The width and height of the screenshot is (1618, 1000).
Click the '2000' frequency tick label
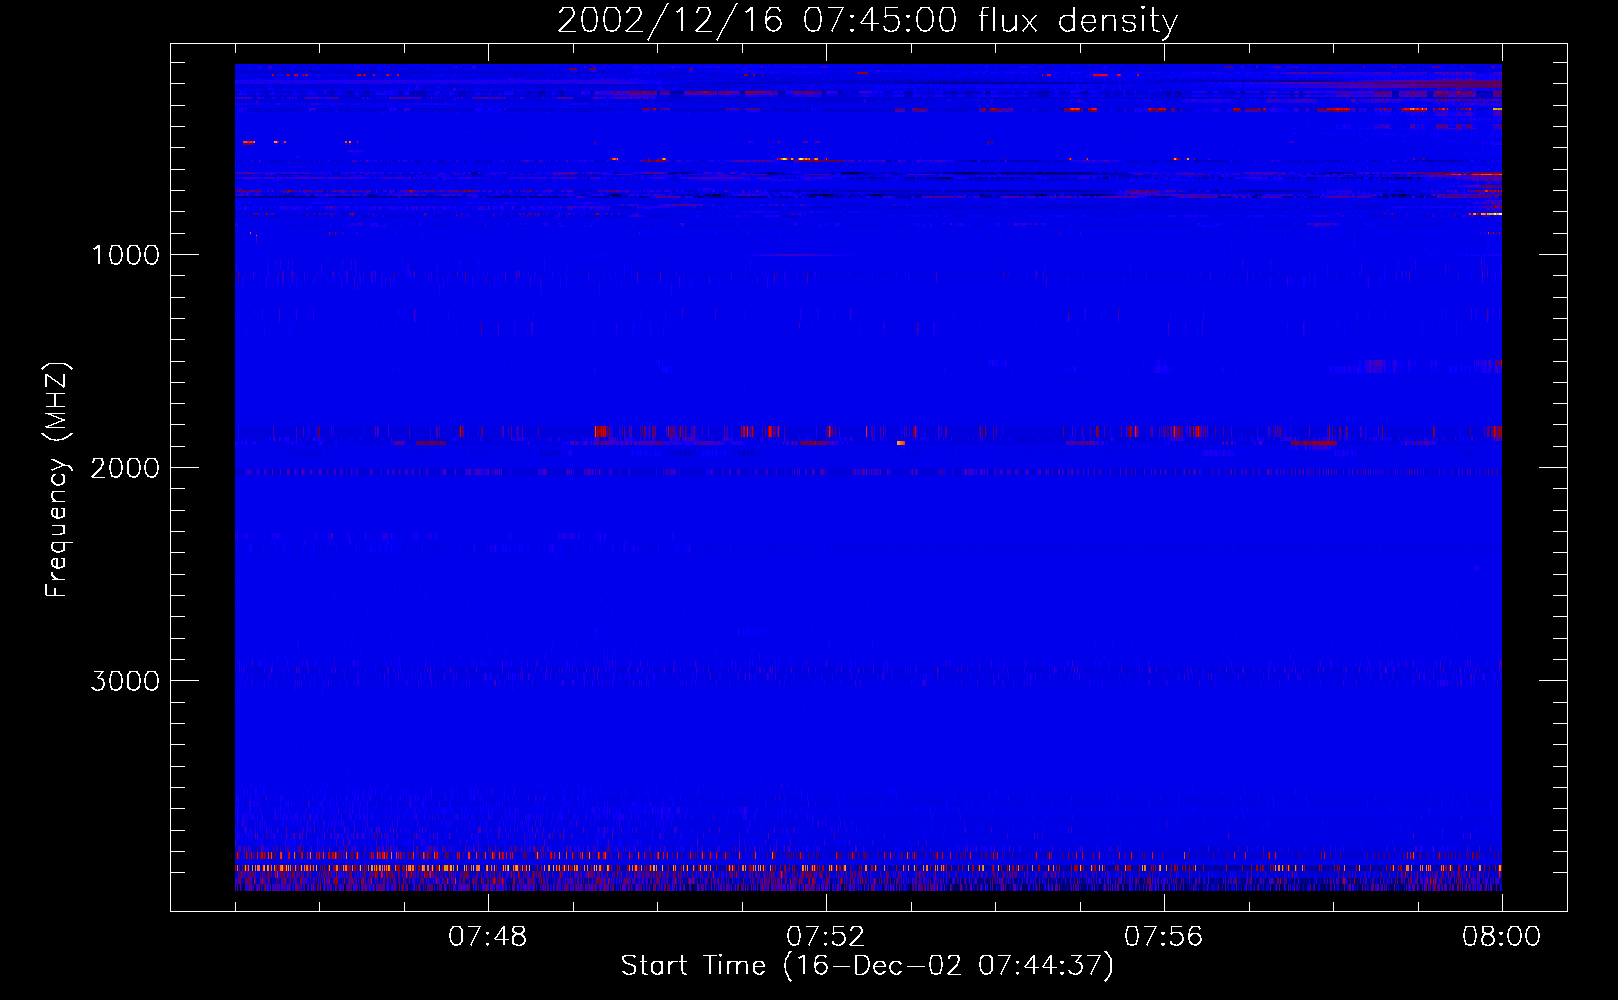[125, 468]
